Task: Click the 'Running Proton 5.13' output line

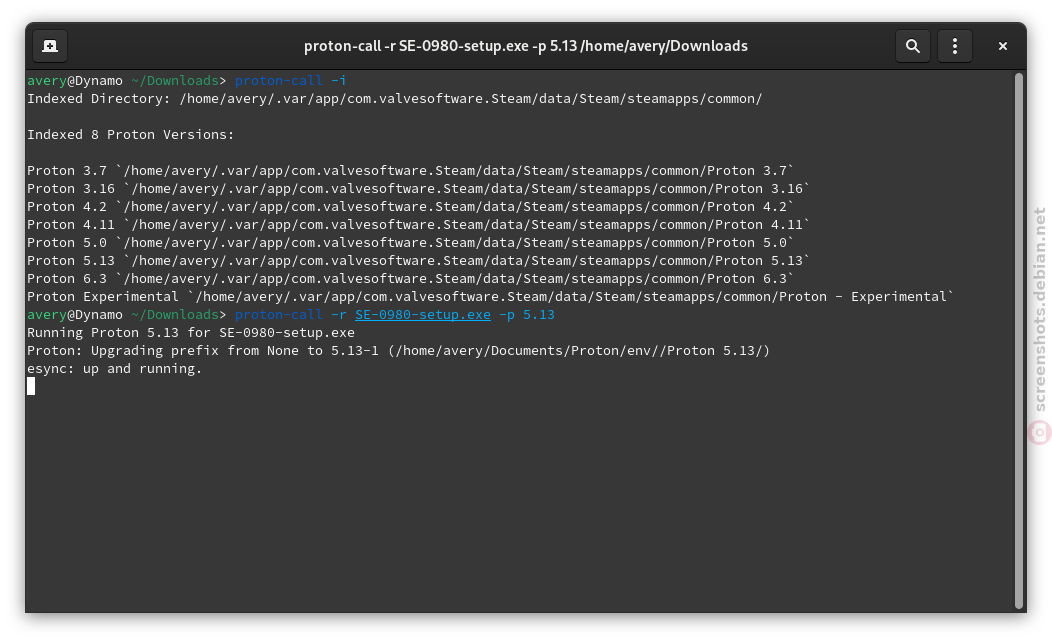Action: [191, 333]
